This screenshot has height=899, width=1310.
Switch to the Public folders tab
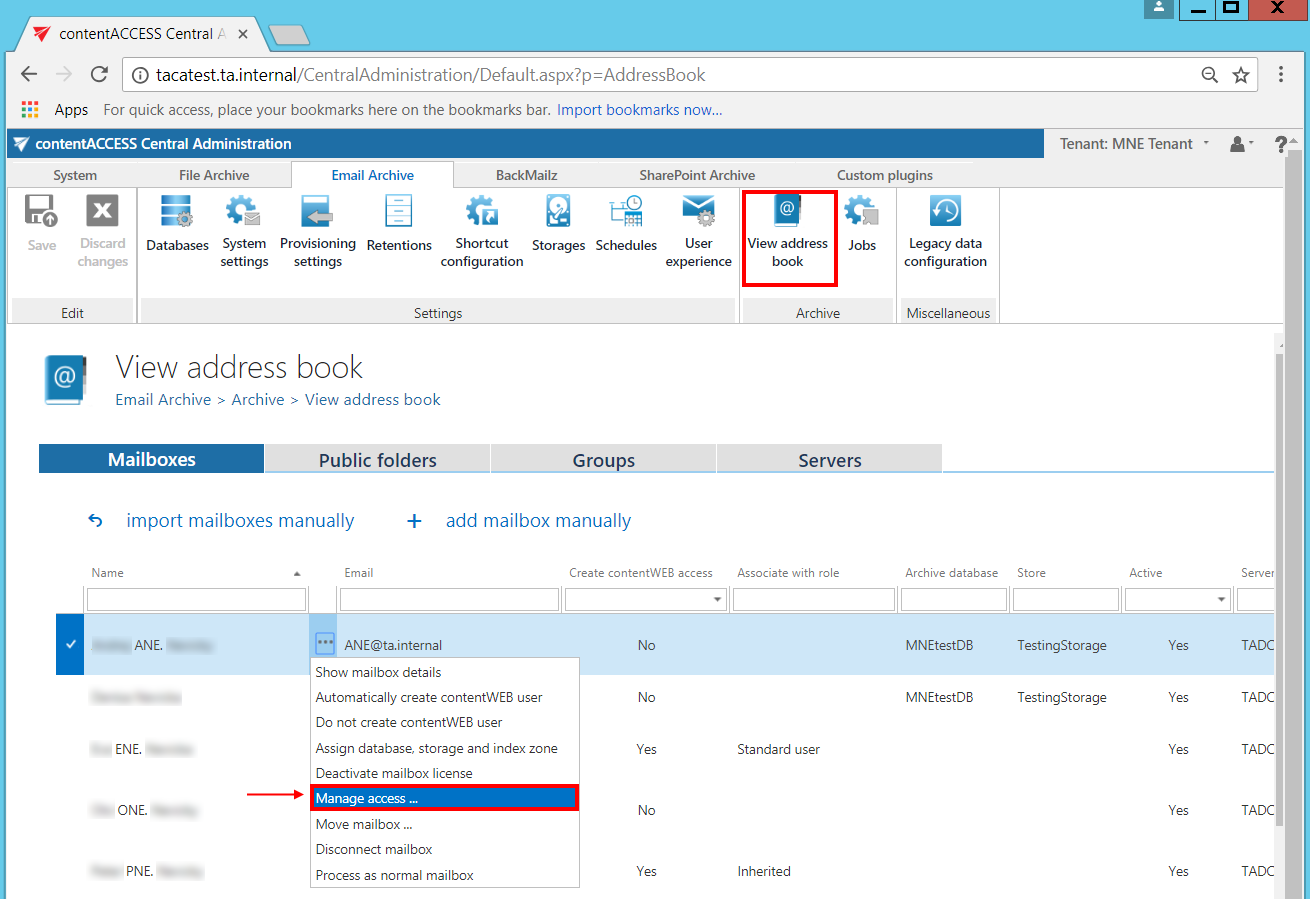click(377, 460)
